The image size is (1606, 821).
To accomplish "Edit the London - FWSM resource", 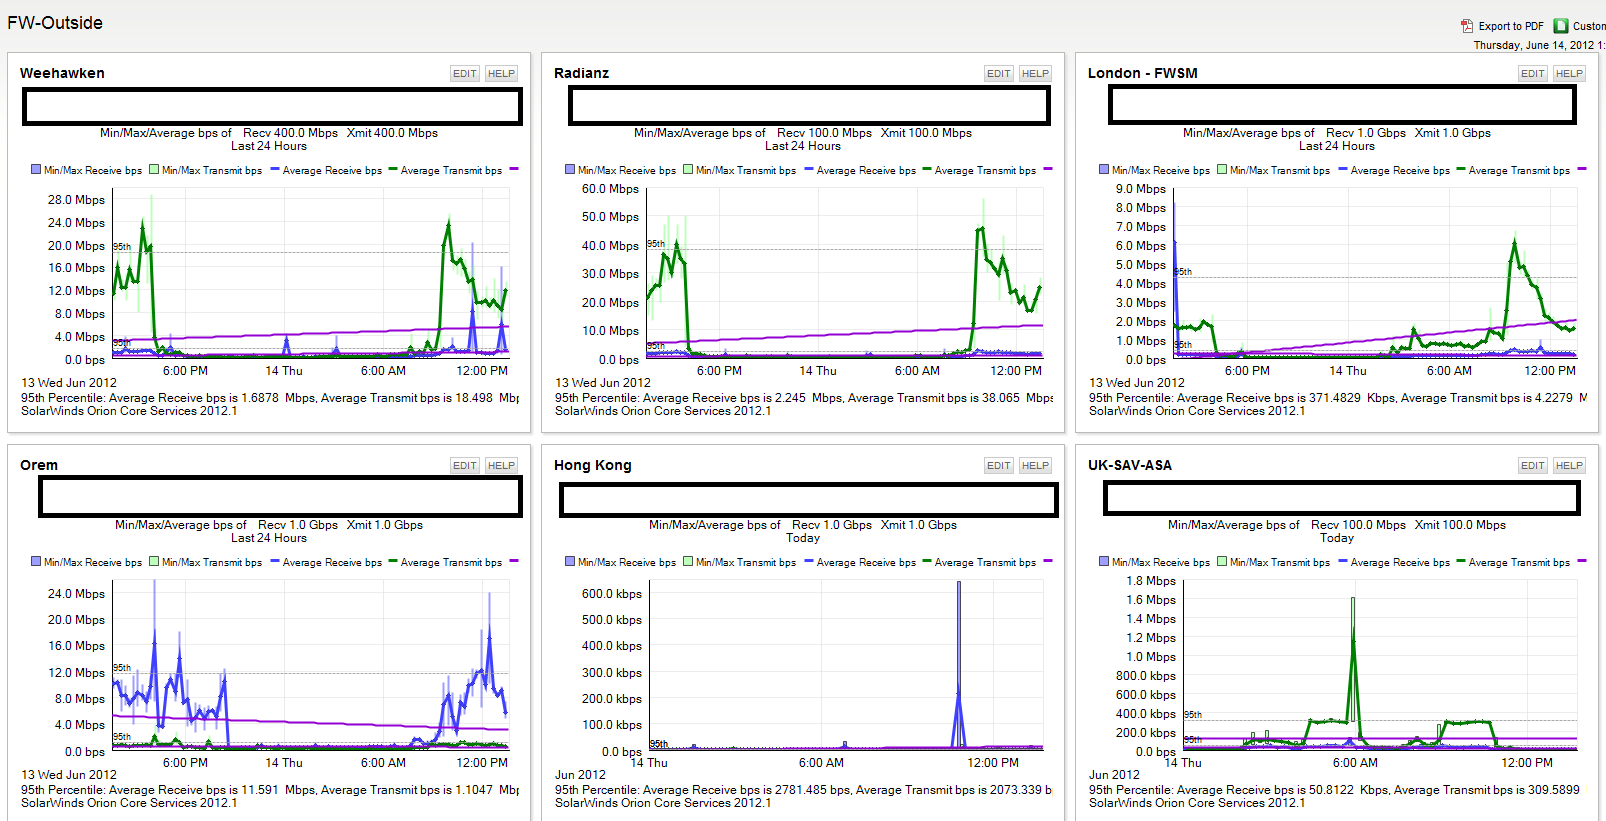I will (1533, 74).
